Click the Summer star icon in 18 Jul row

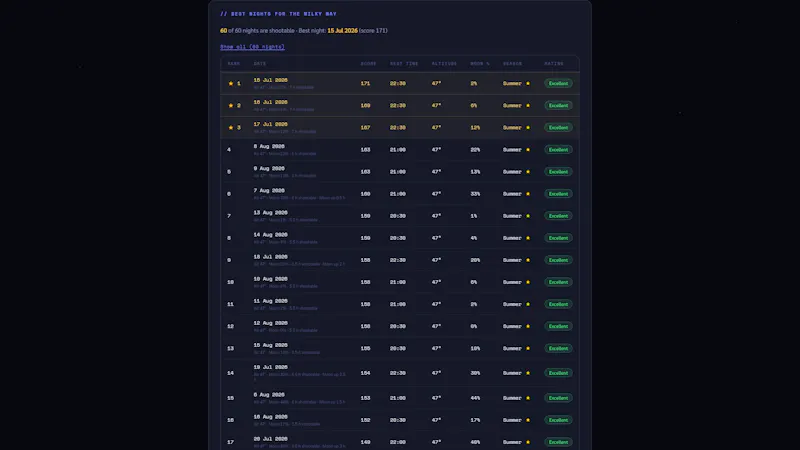[528, 260]
